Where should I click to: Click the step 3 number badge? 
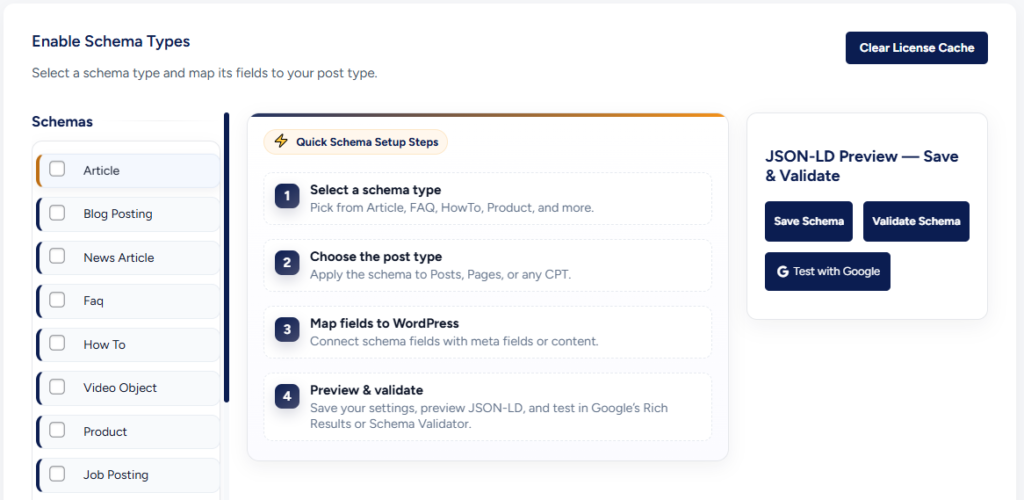pyautogui.click(x=287, y=330)
